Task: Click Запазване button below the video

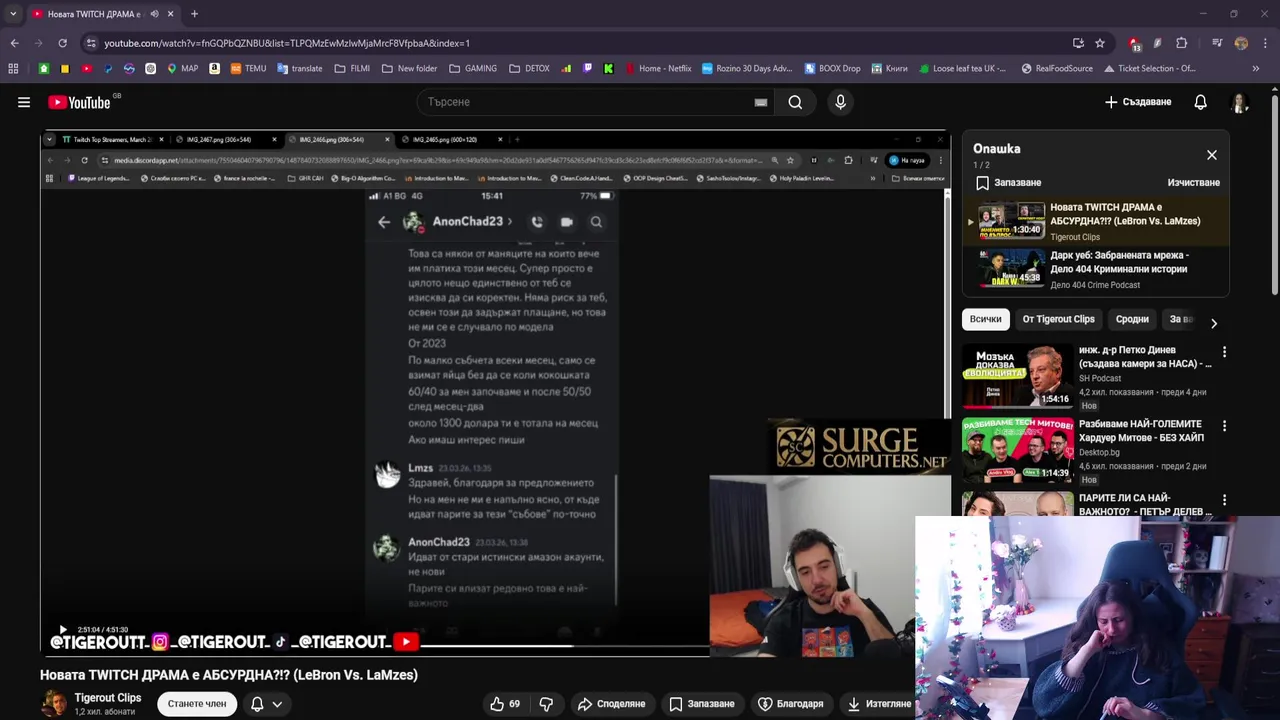Action: (x=701, y=704)
